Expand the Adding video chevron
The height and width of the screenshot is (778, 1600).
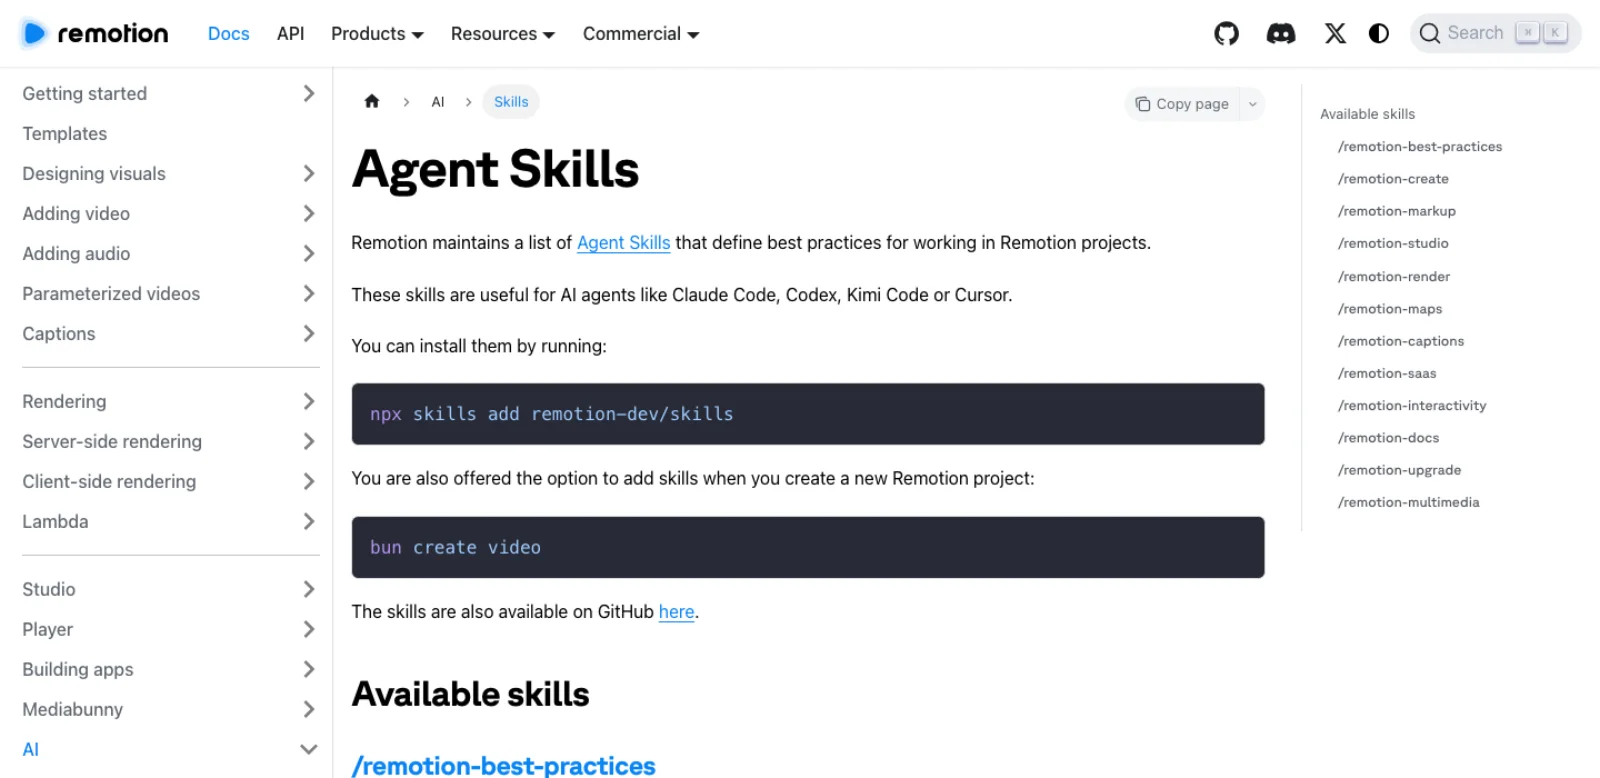pos(308,213)
